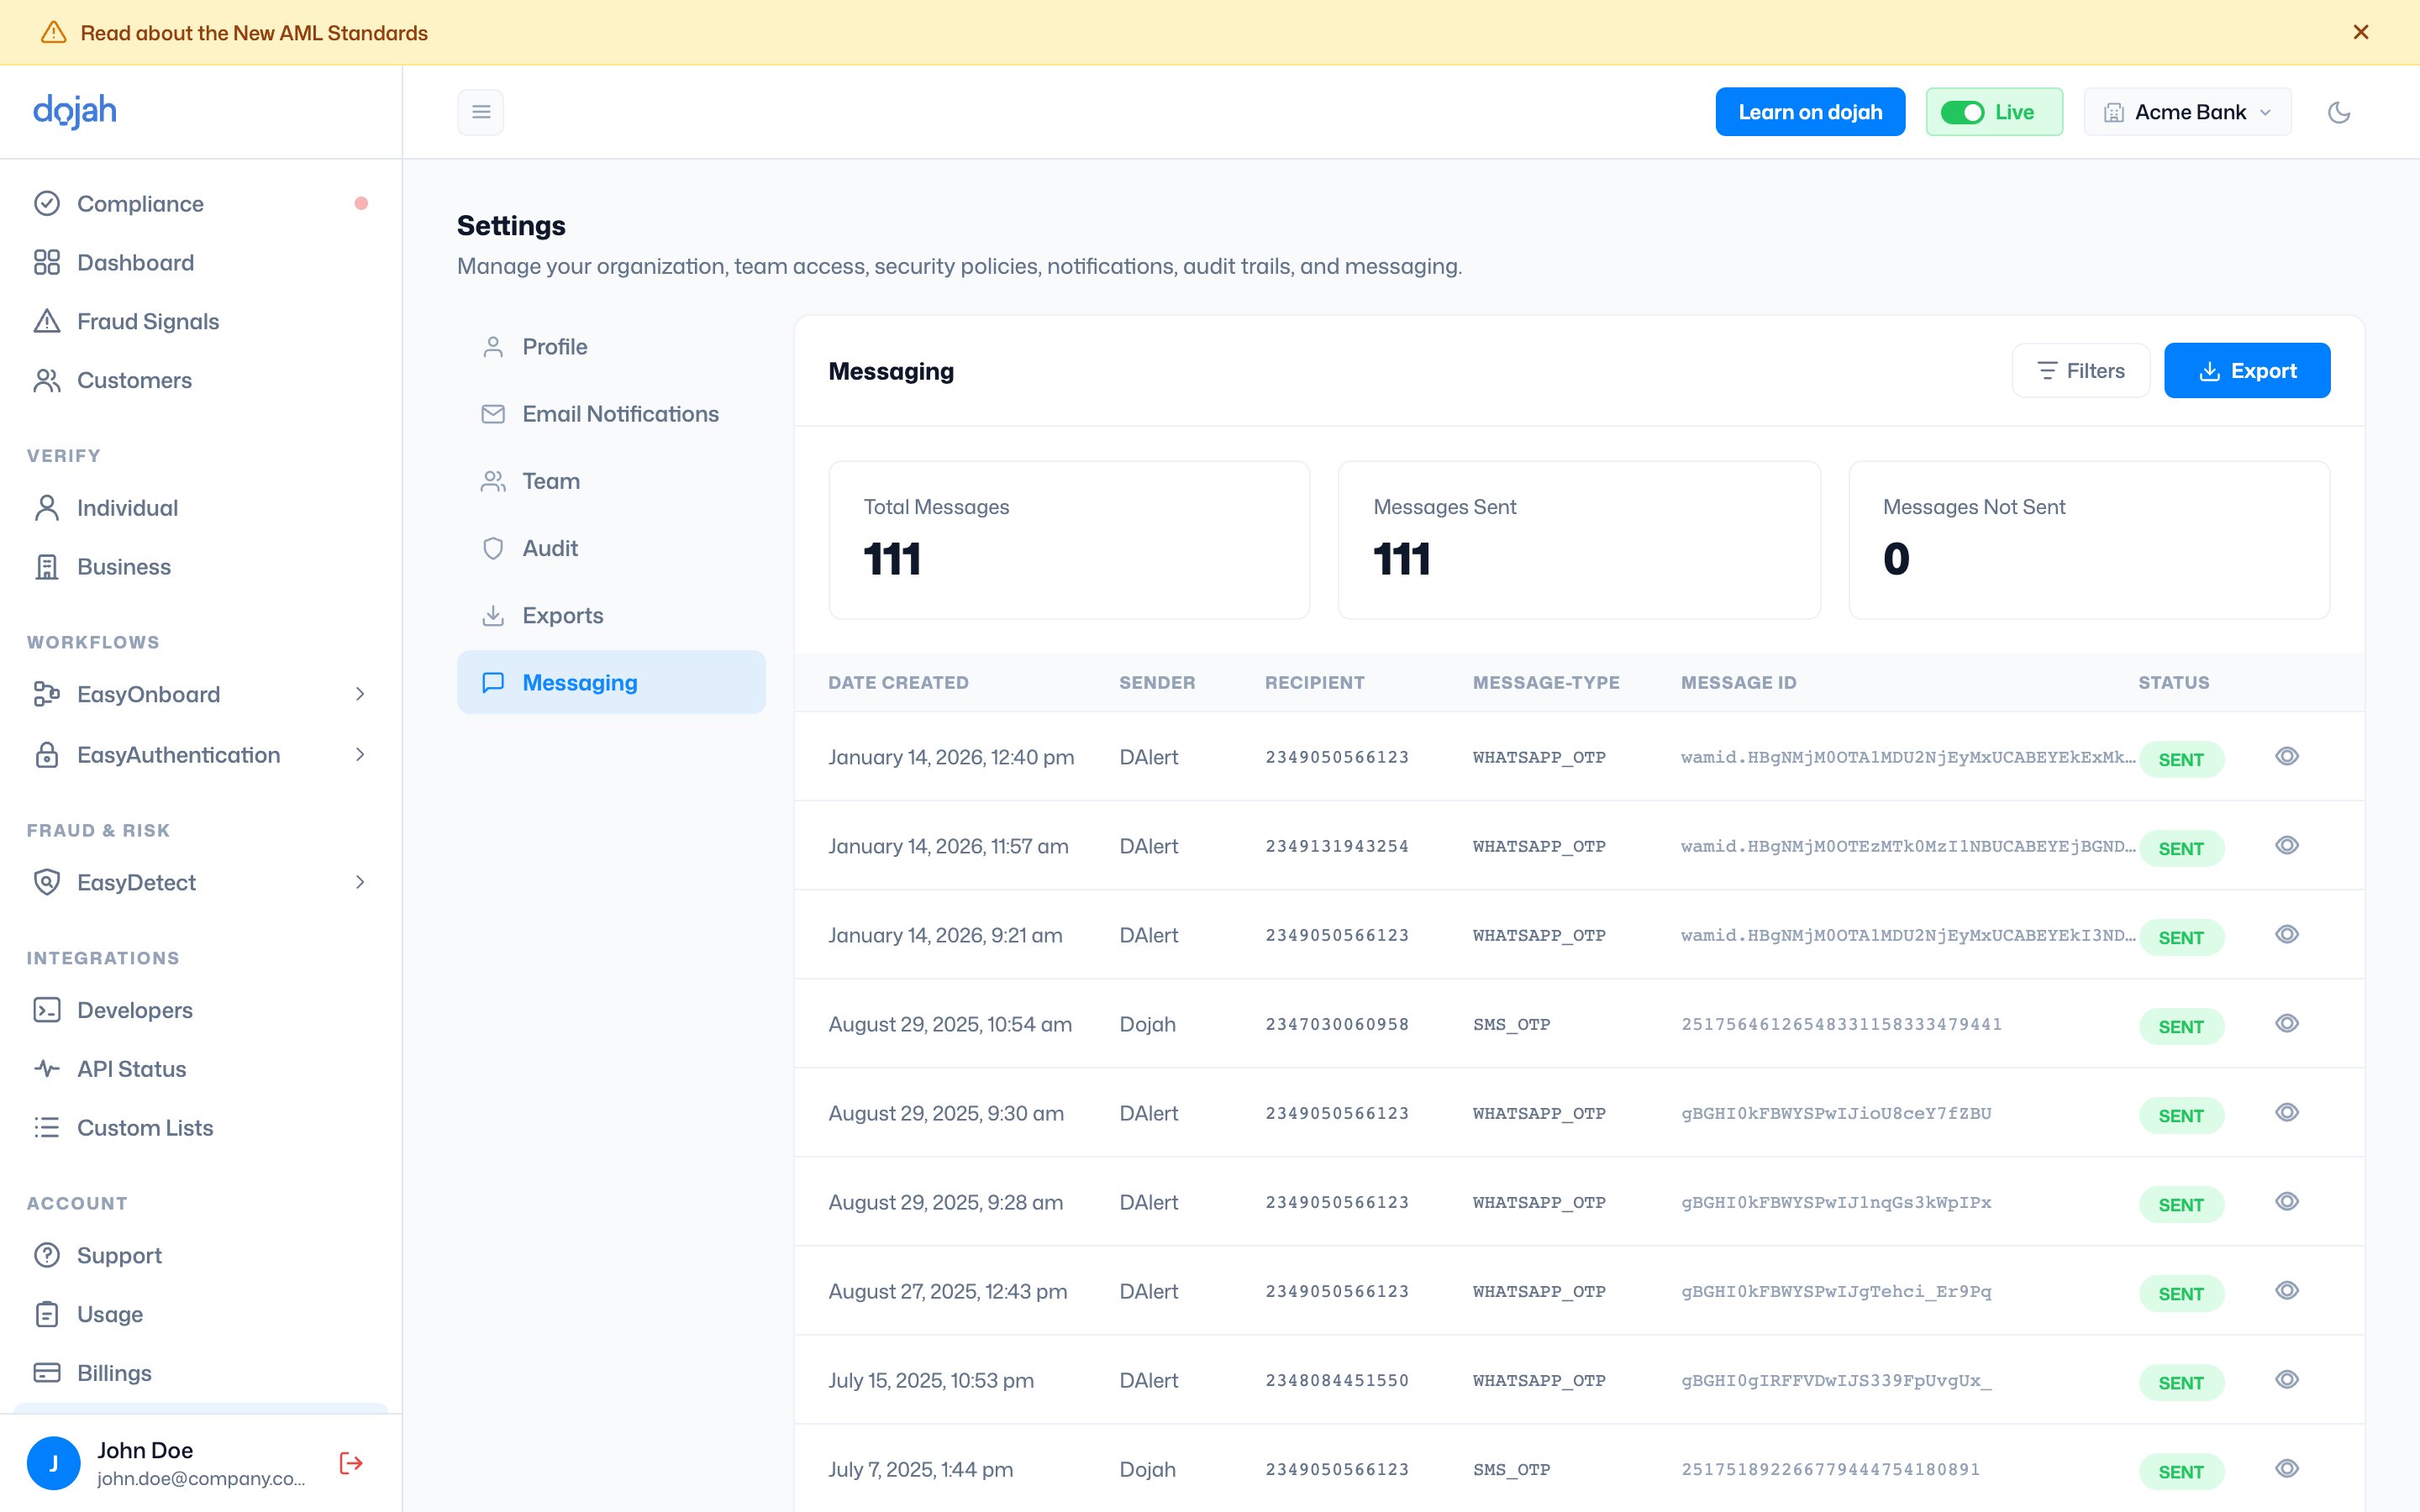Expand the EasyDetect section chevron
Image resolution: width=2420 pixels, height=1512 pixels.
click(x=360, y=882)
